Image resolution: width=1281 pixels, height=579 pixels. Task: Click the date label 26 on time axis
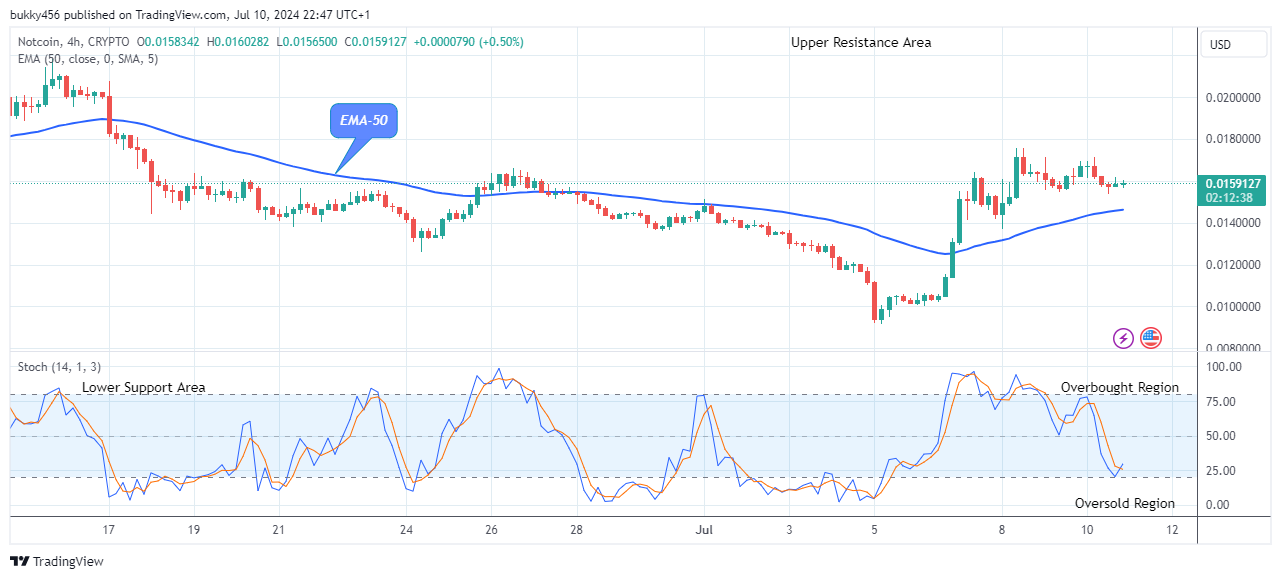coord(491,530)
